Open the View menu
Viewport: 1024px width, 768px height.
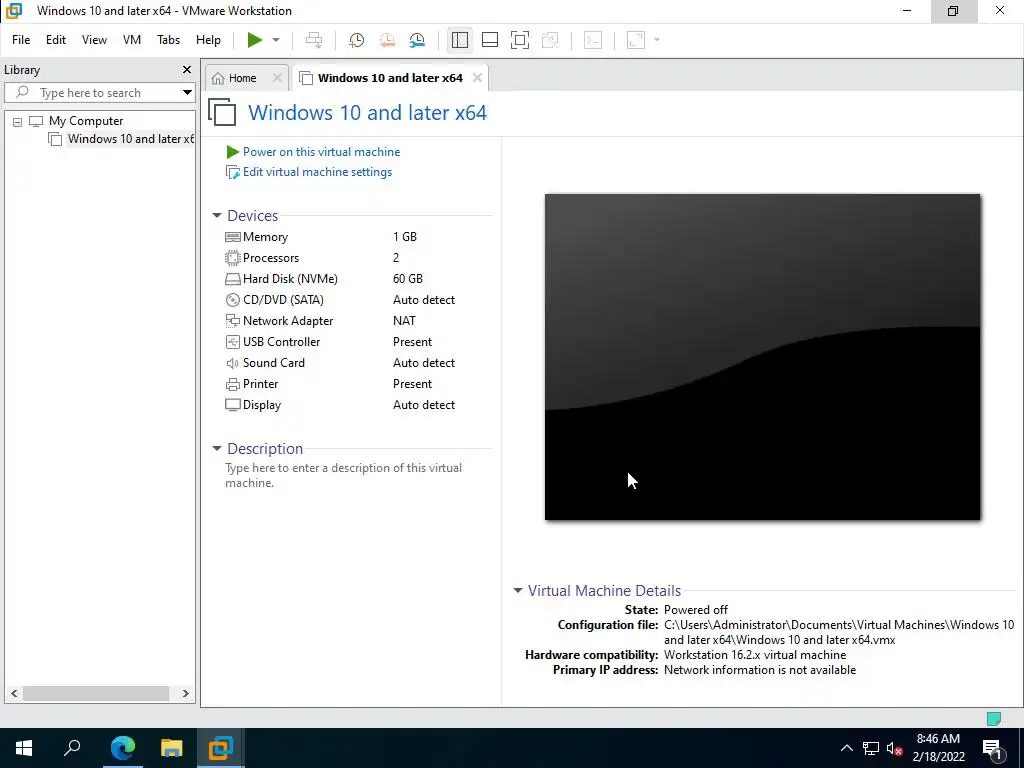click(94, 40)
